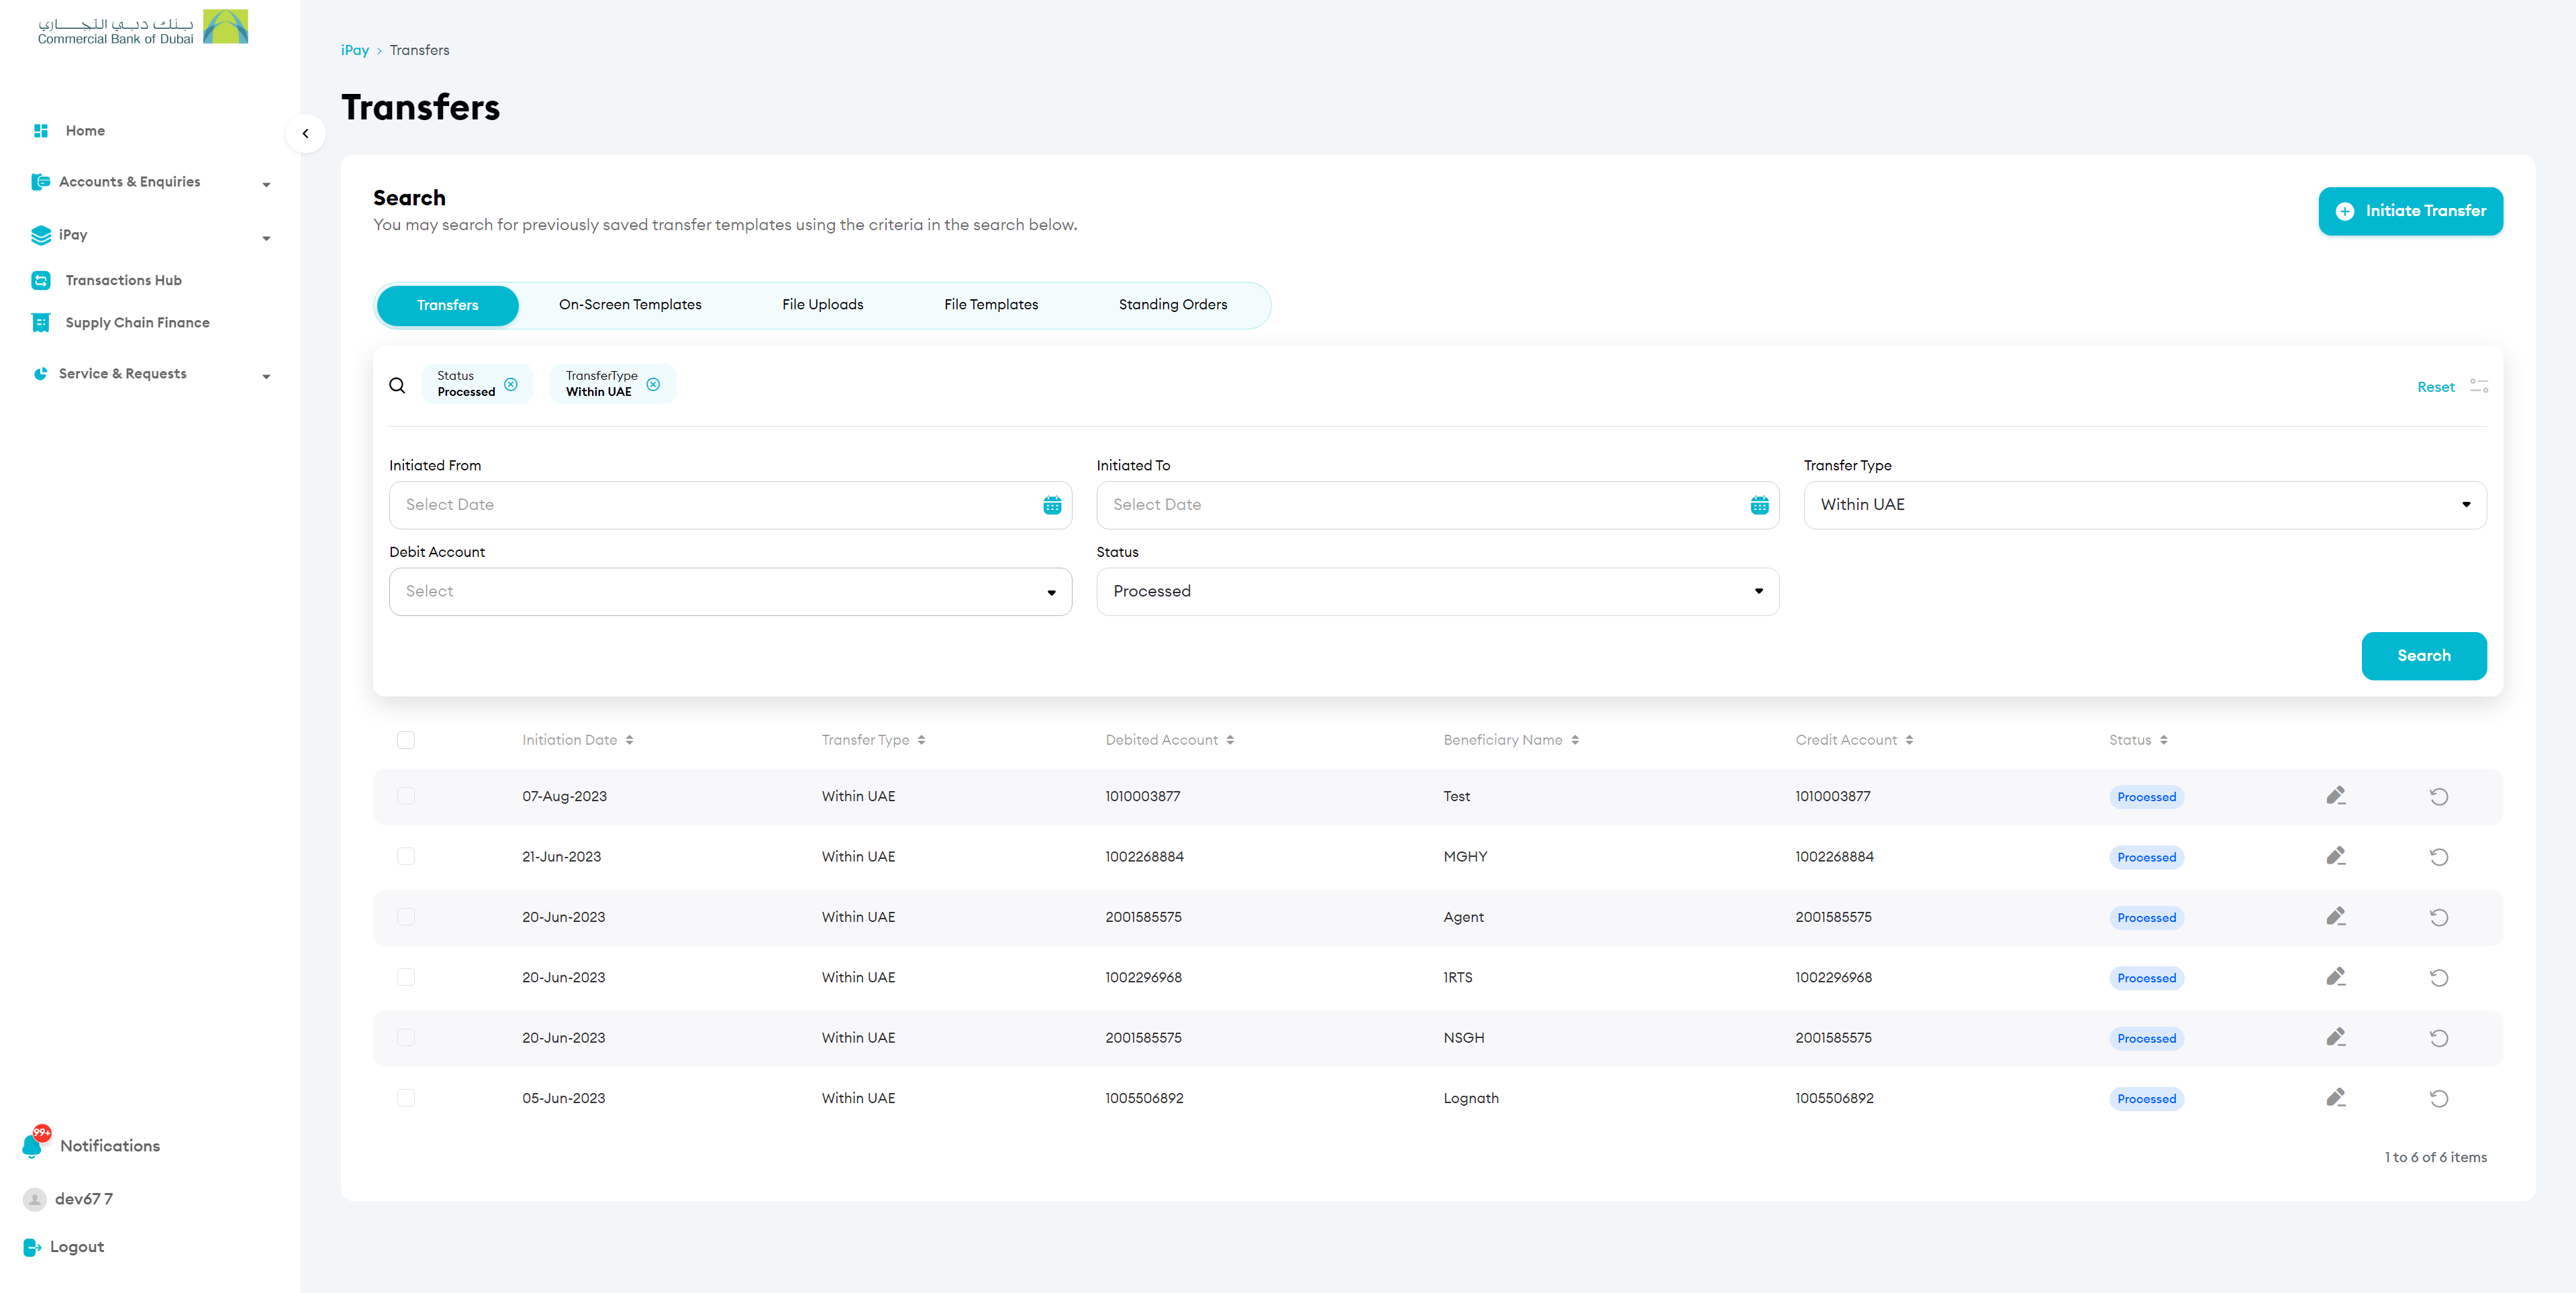This screenshot has height=1293, width=2576.
Task: Tick the select-all checkbox in table header
Action: pos(406,740)
